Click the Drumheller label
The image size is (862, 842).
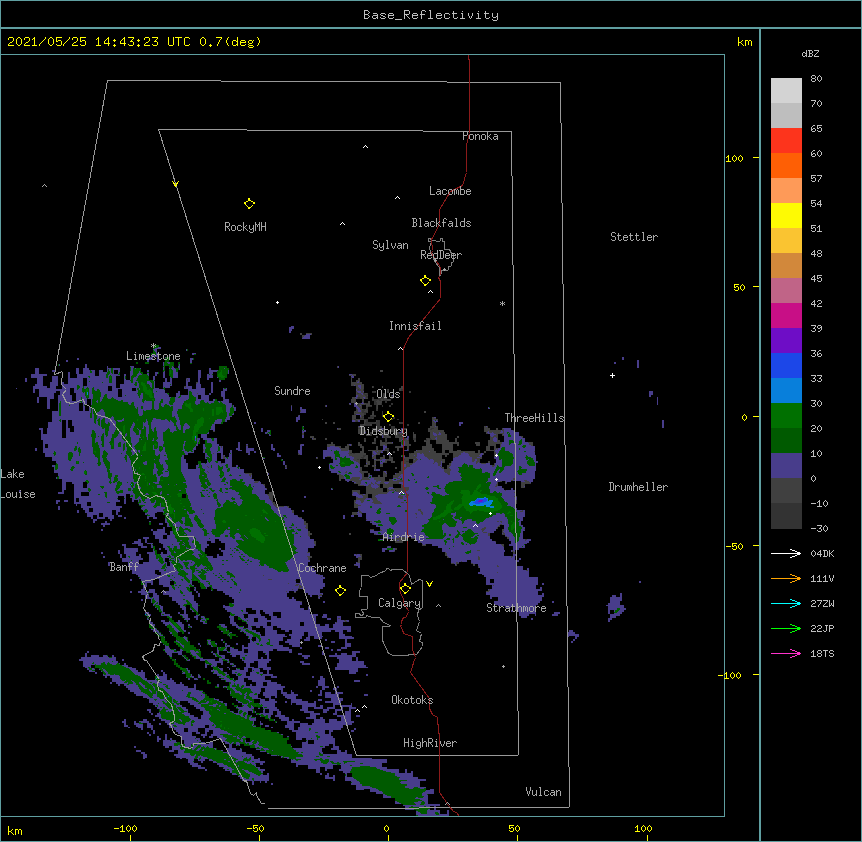(x=638, y=487)
